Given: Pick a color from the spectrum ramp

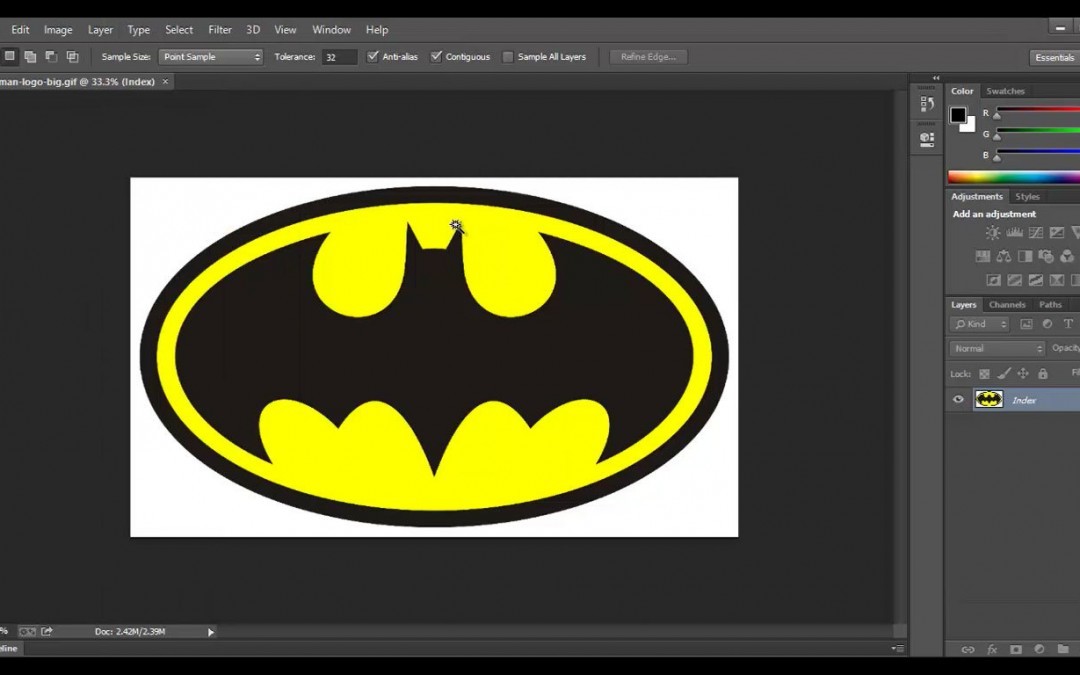Looking at the screenshot, I should coord(1014,176).
